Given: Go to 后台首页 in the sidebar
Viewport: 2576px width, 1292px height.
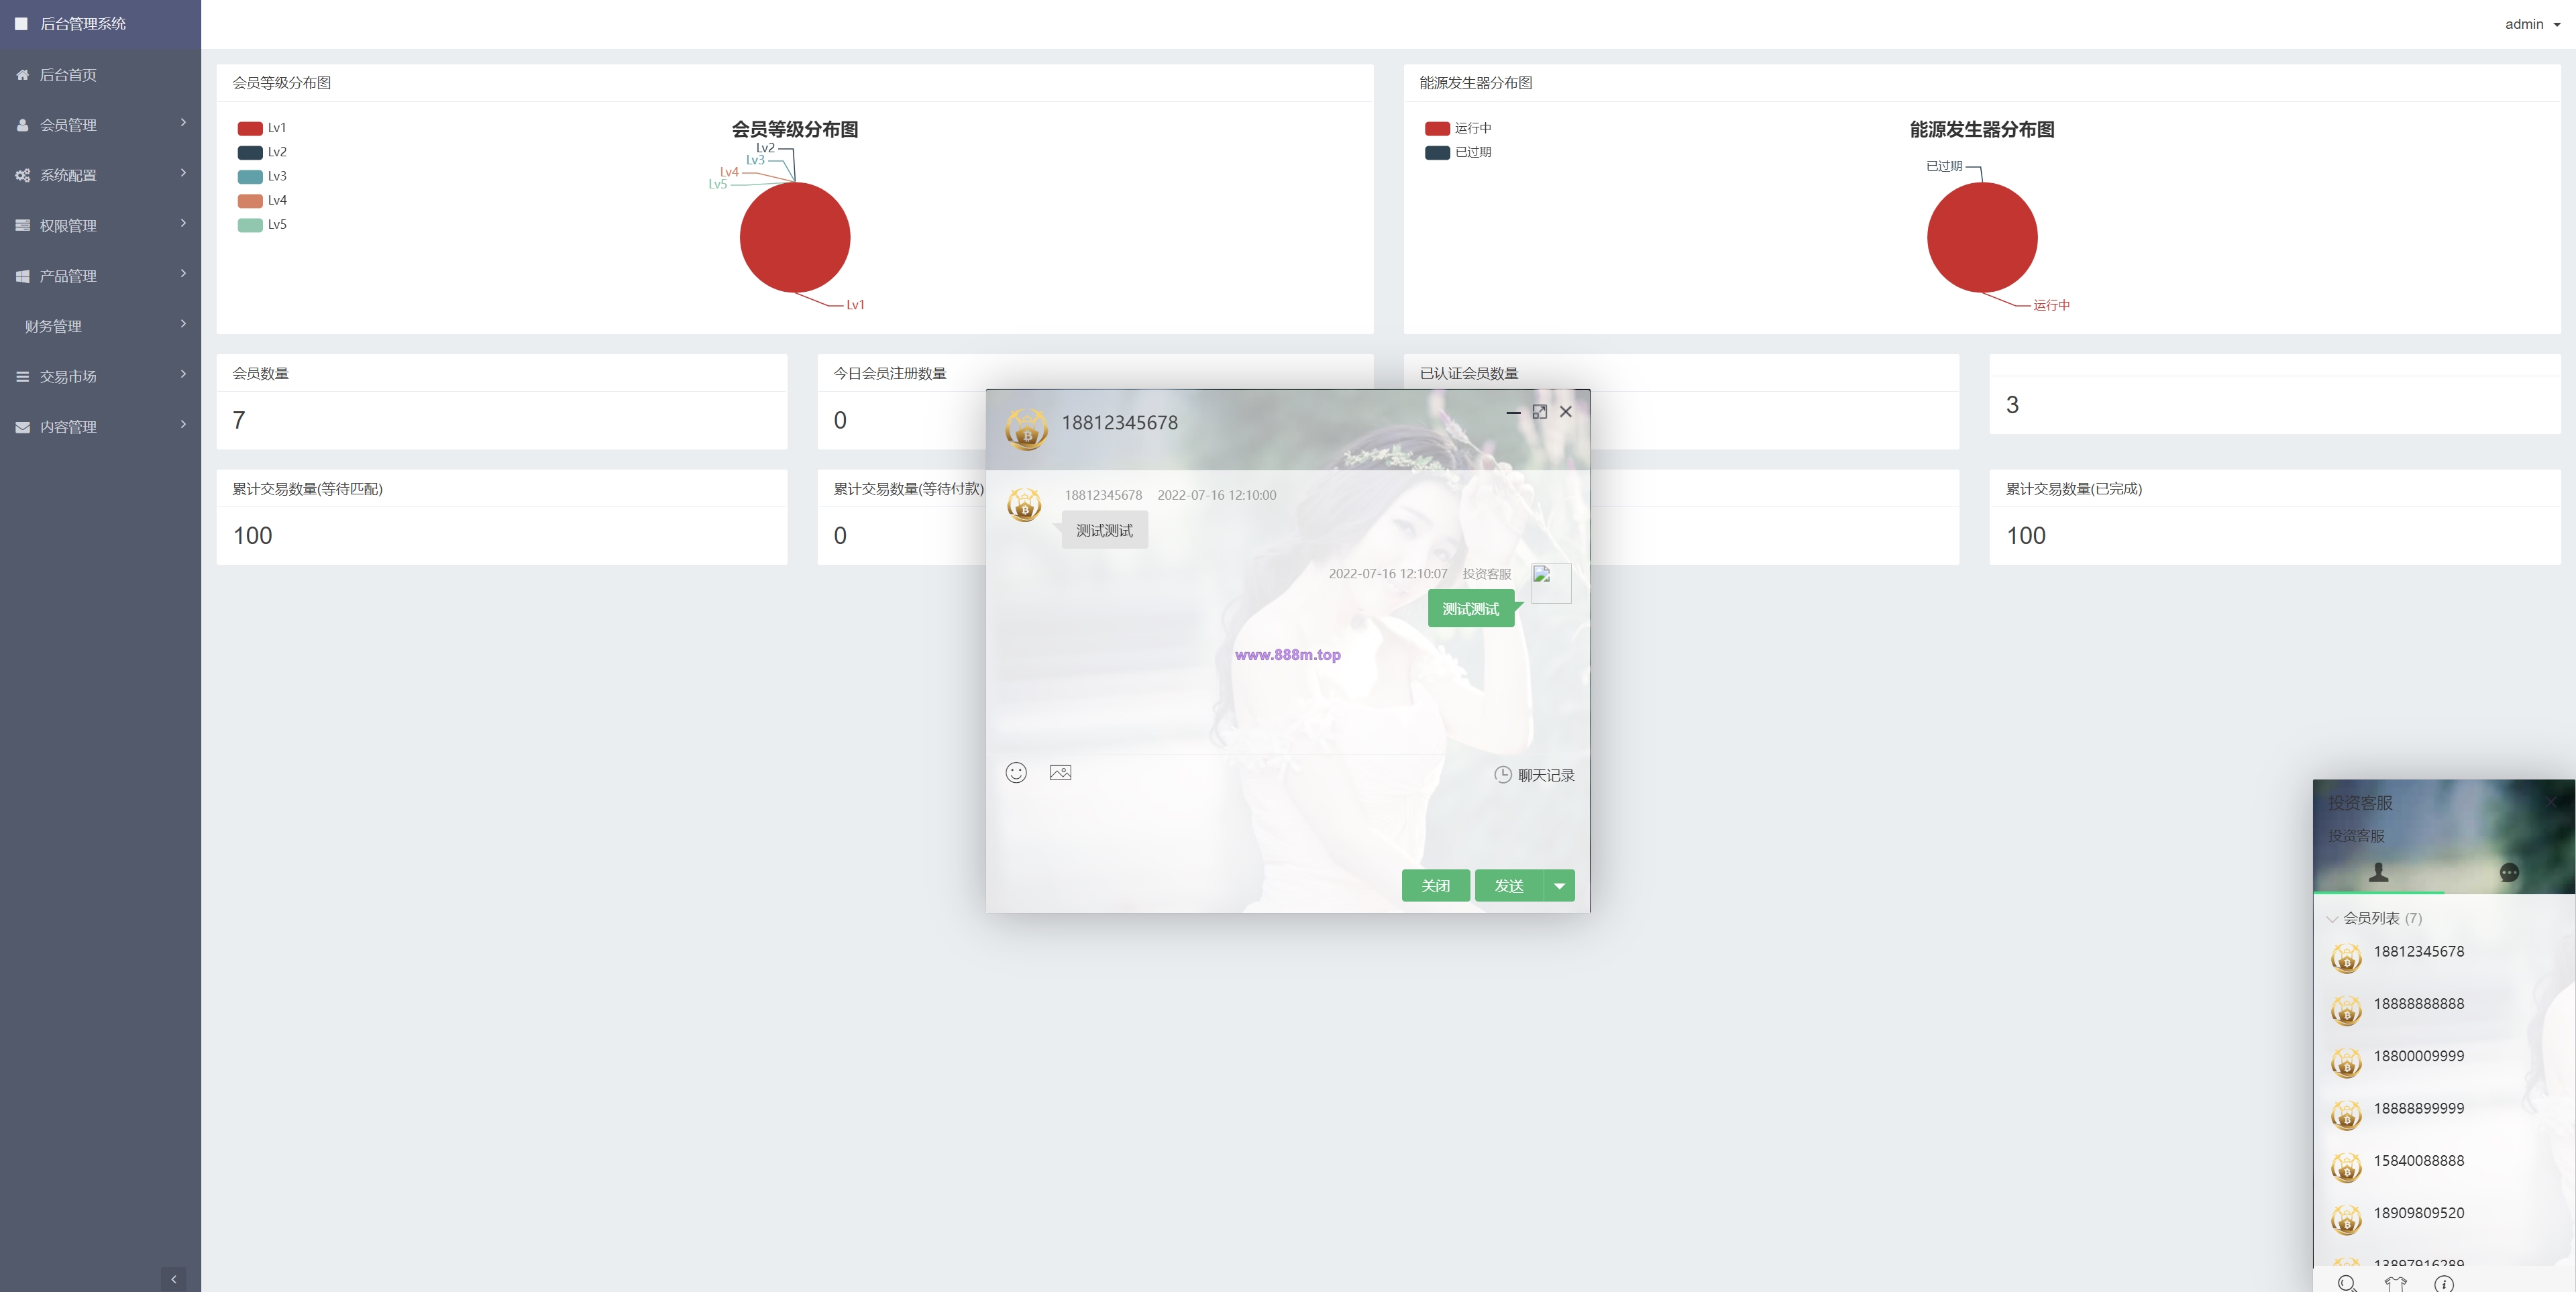Looking at the screenshot, I should pos(100,74).
